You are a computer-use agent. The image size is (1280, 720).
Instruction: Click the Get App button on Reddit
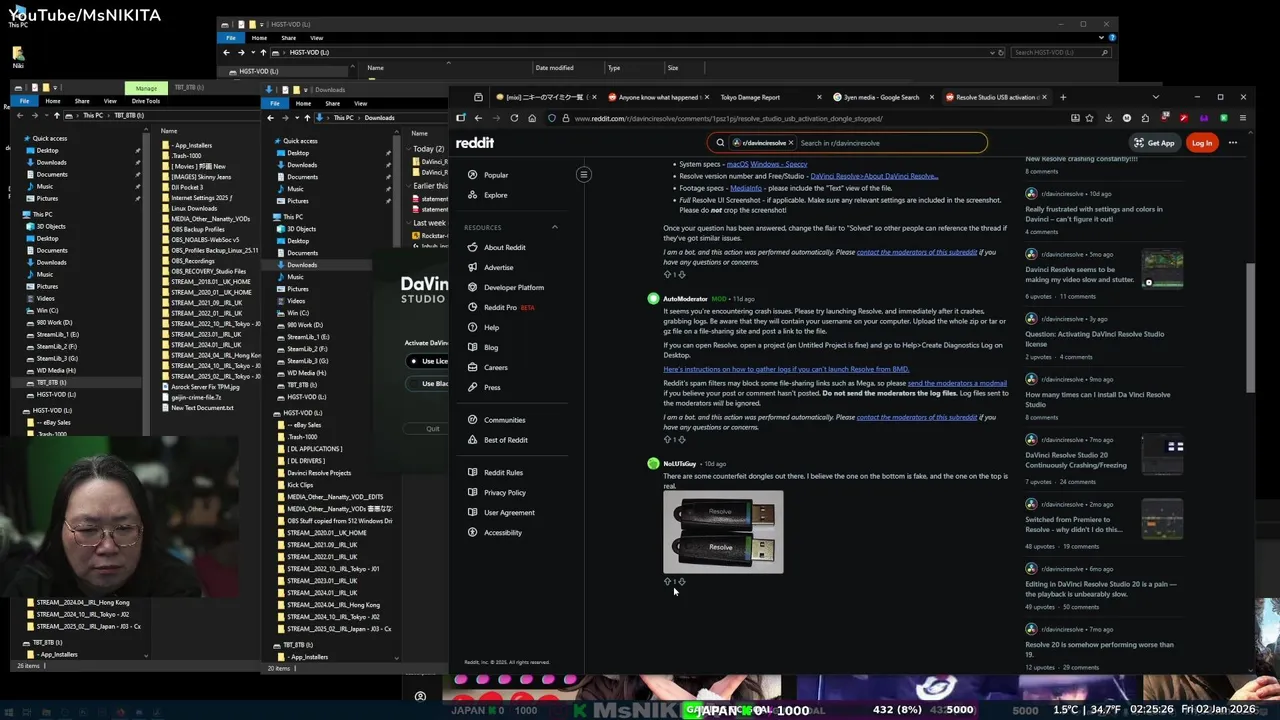tap(1154, 143)
